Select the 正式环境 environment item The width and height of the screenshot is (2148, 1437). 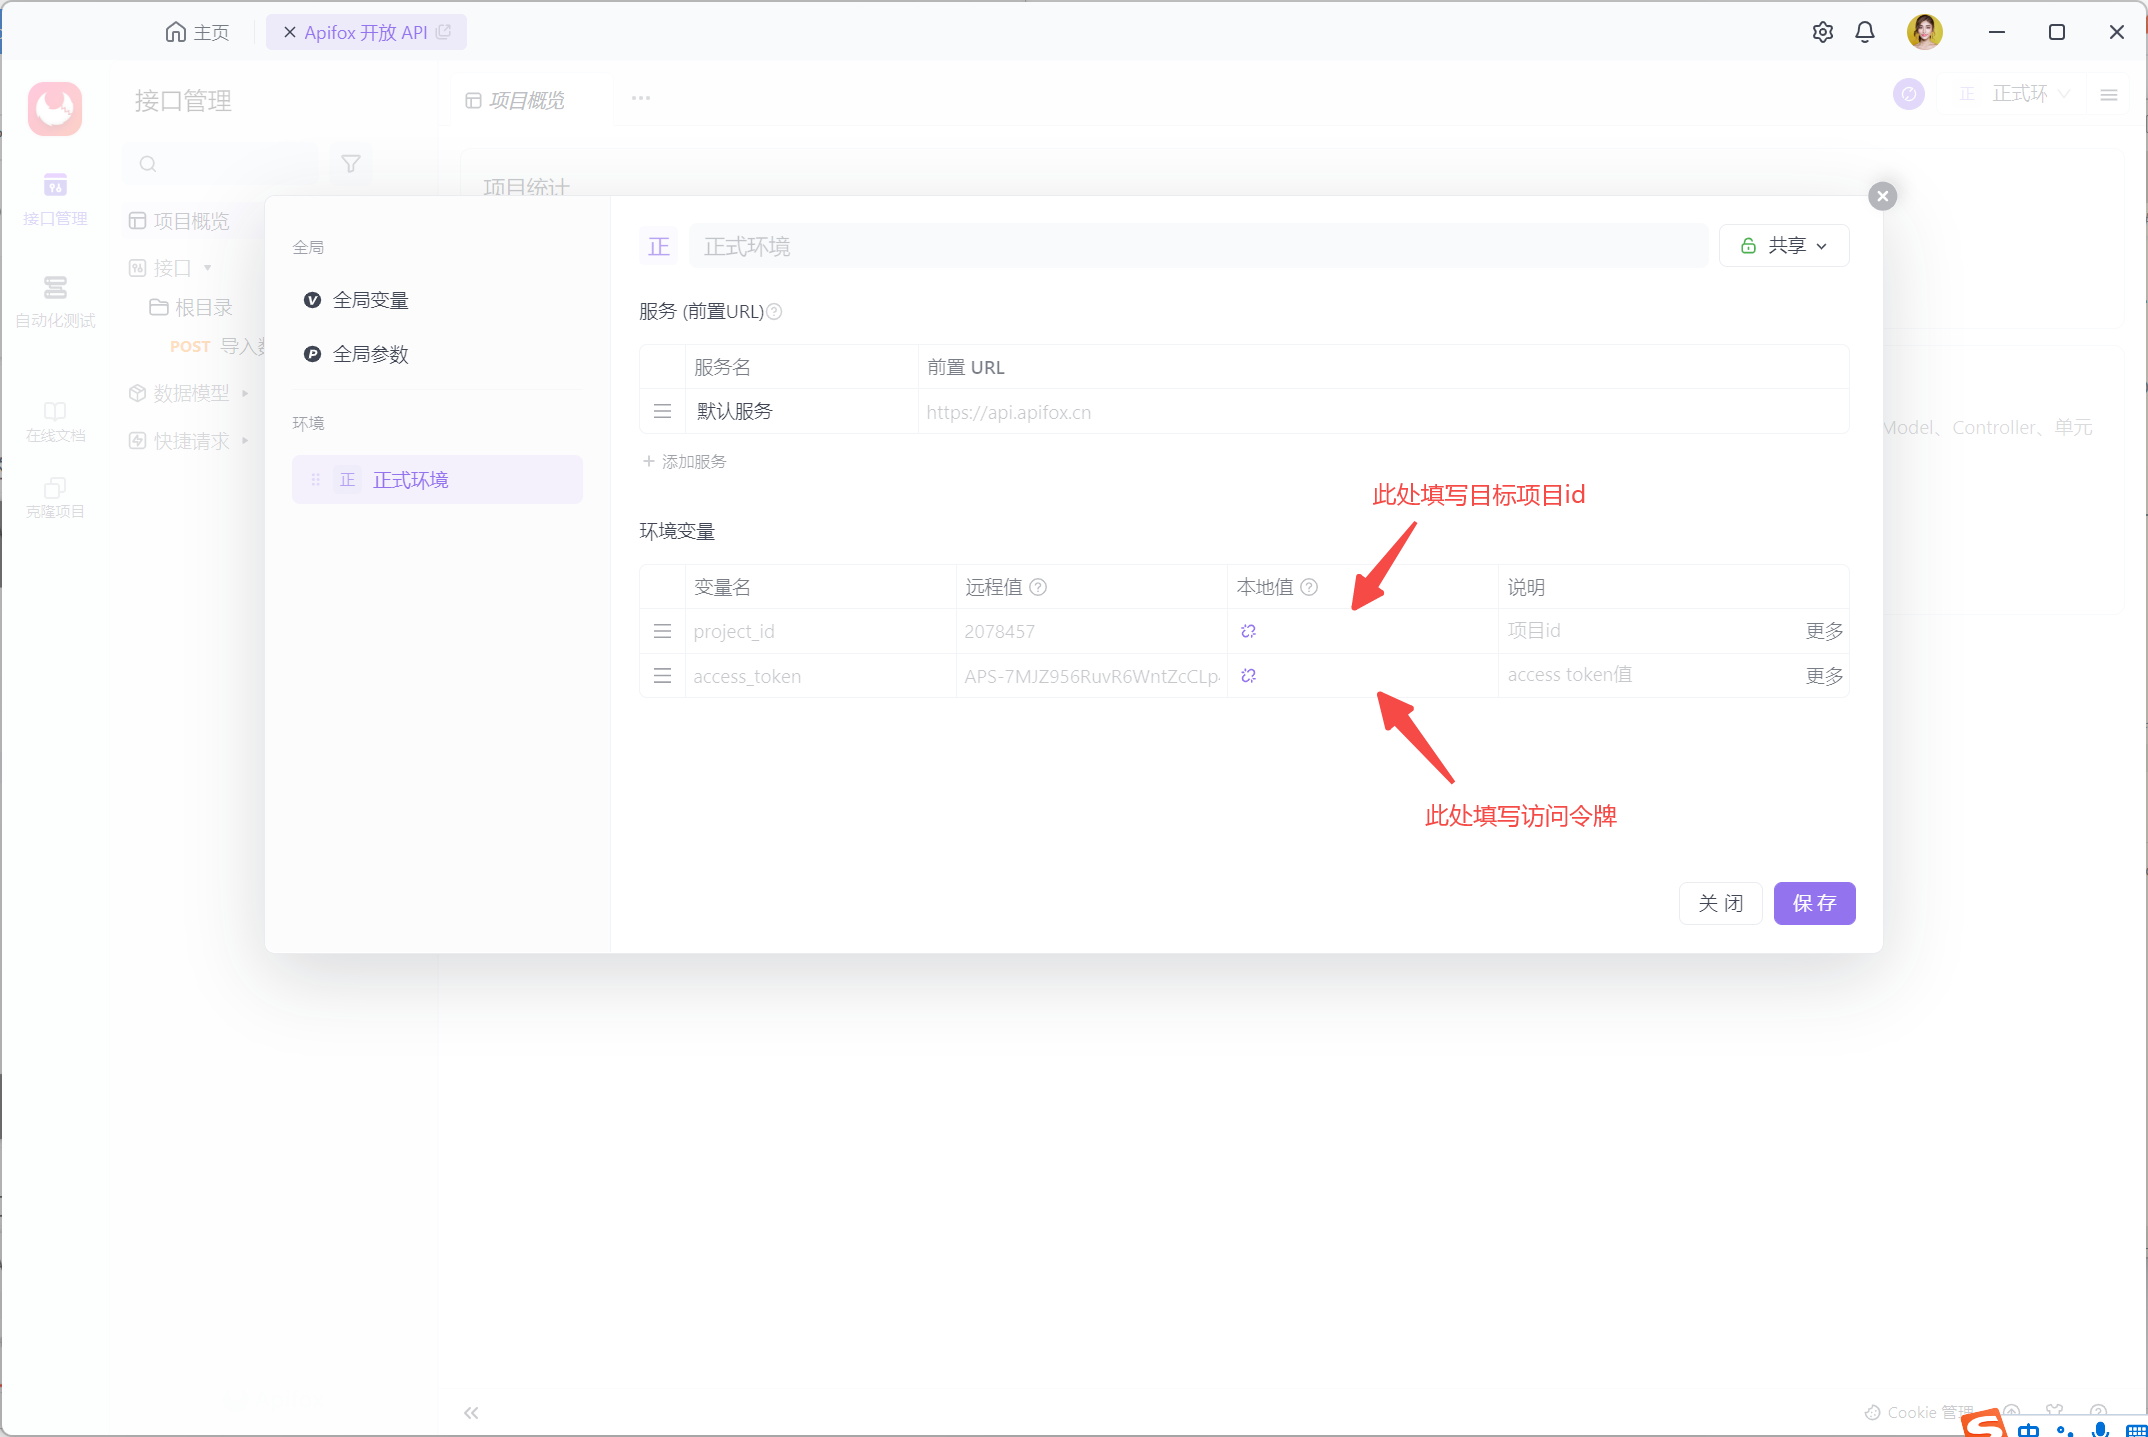(x=410, y=480)
